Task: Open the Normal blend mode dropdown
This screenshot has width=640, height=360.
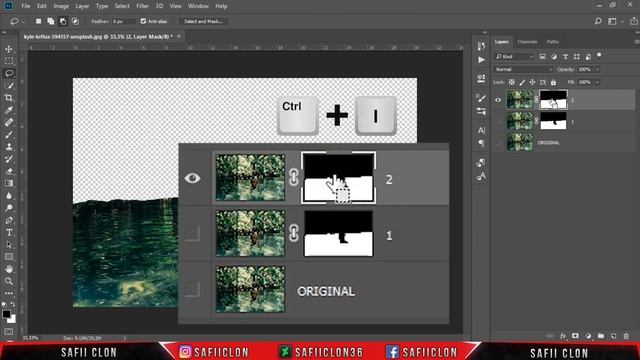Action: [524, 69]
